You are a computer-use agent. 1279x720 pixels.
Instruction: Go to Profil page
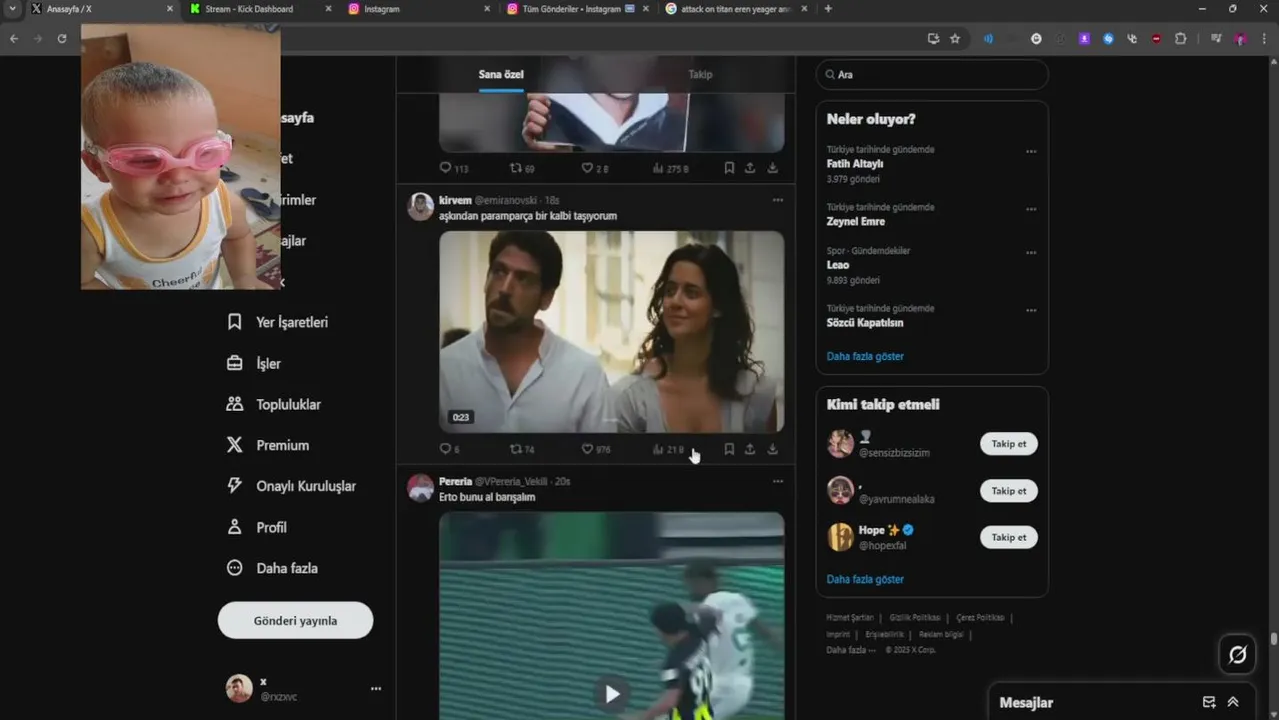tap(257, 527)
